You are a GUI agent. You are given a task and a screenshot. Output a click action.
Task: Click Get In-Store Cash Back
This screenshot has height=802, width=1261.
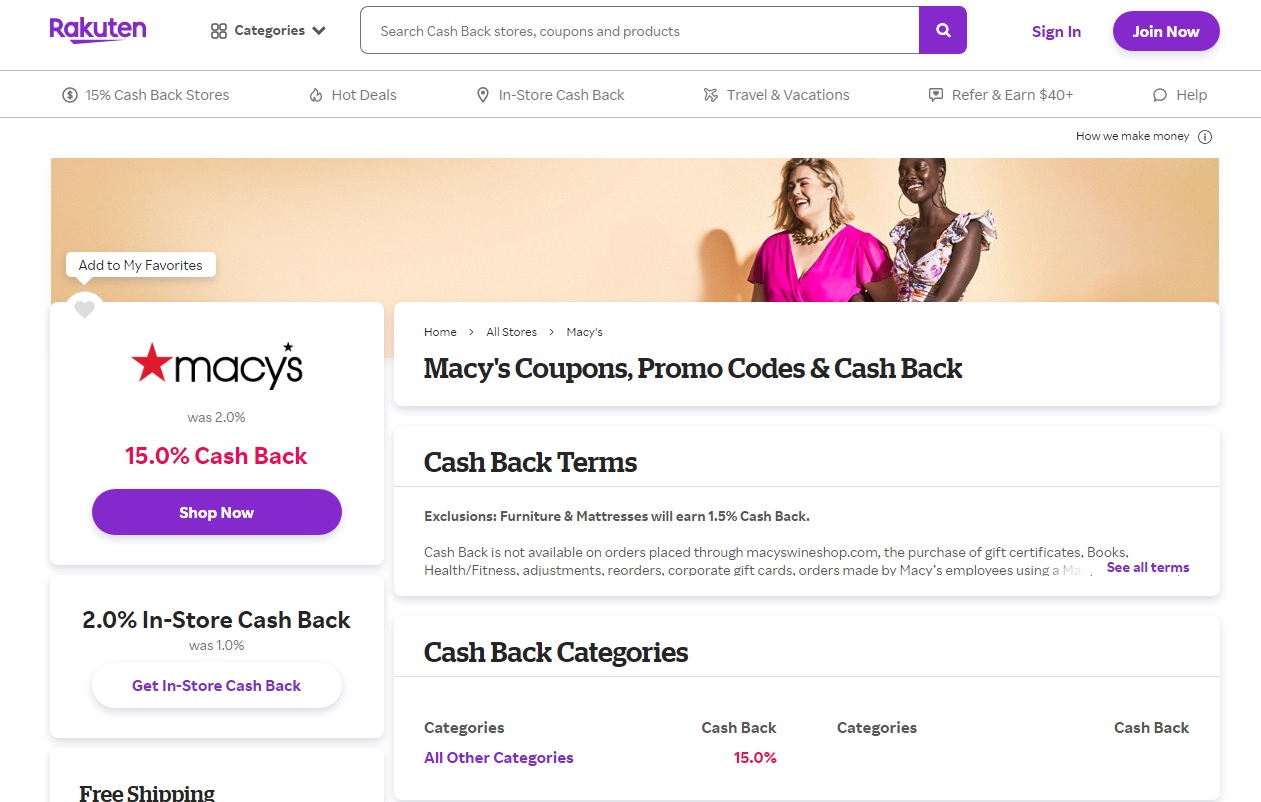216,685
